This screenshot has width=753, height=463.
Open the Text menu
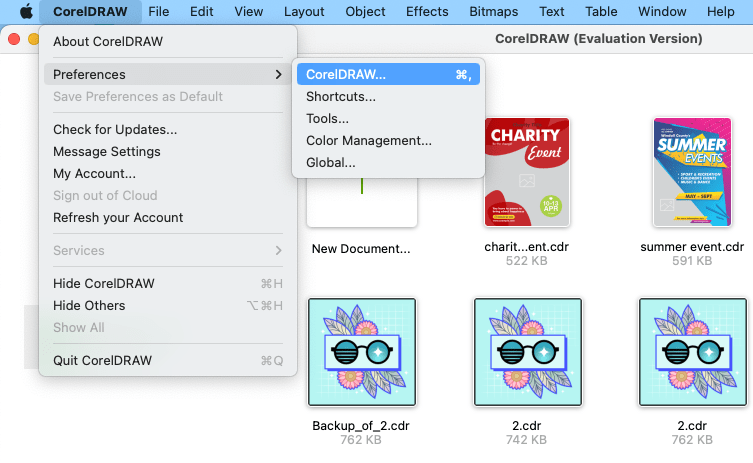click(551, 12)
